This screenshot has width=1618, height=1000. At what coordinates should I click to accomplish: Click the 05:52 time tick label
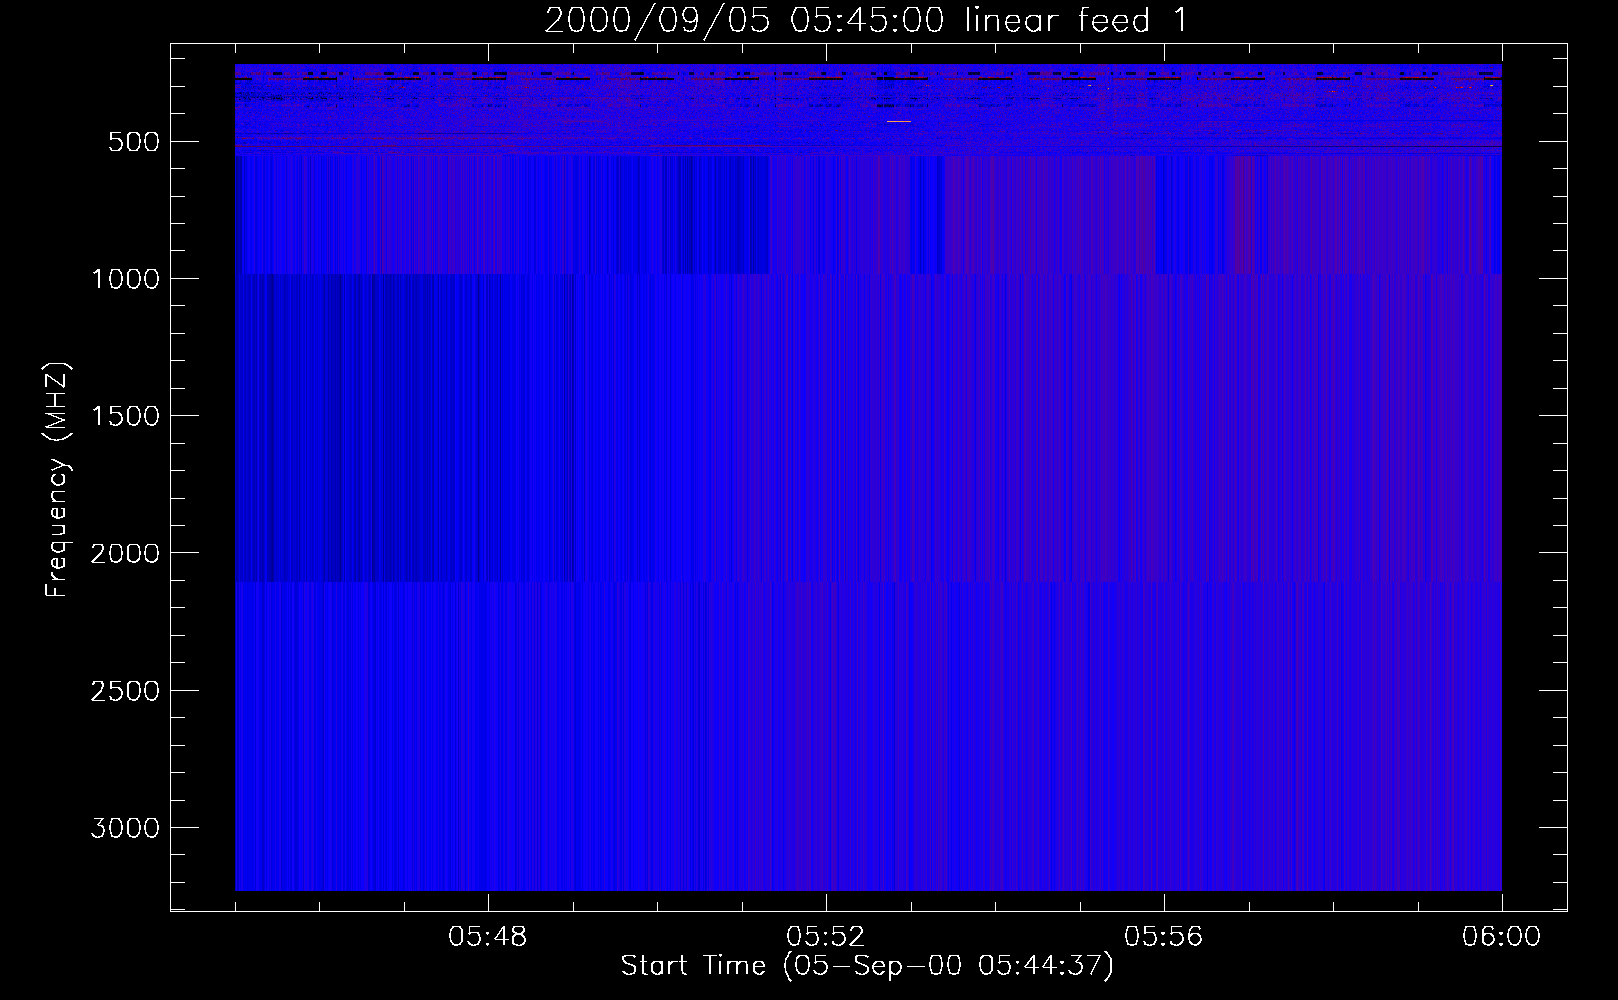(x=826, y=938)
